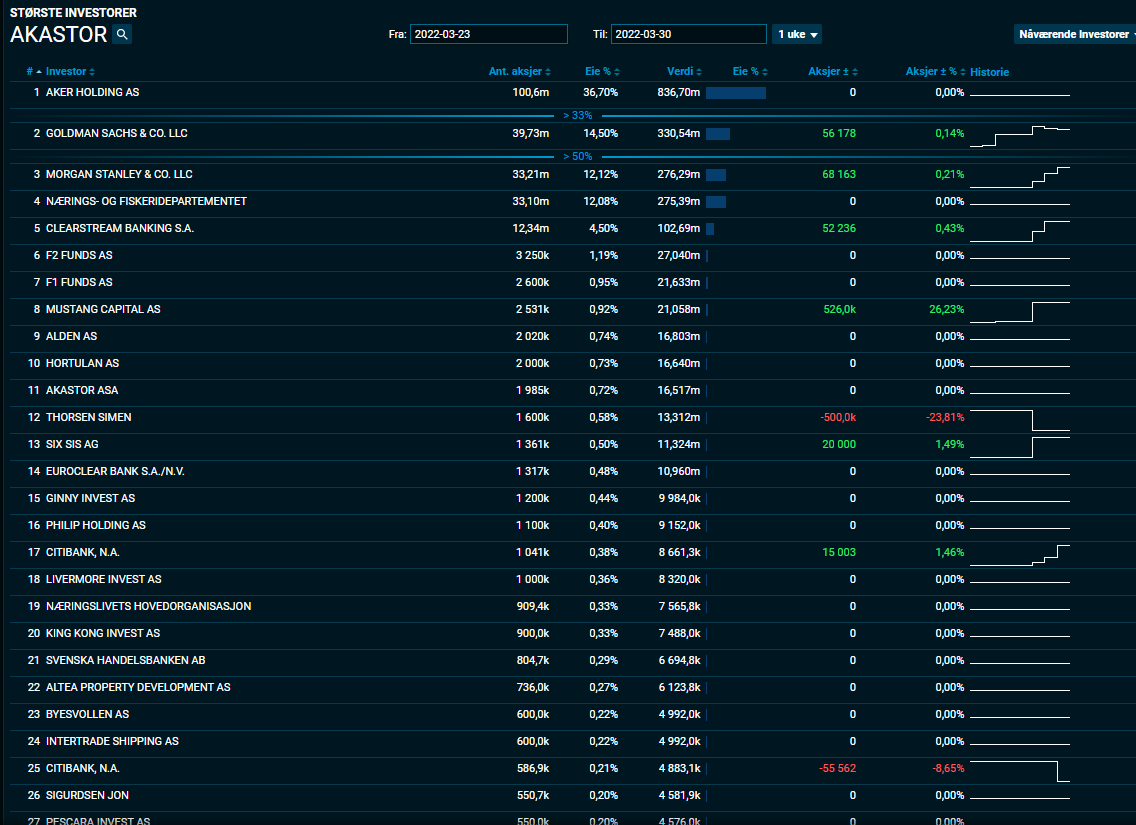The width and height of the screenshot is (1136, 825).
Task: Click Mustang Capital history sparkline
Action: [1019, 312]
